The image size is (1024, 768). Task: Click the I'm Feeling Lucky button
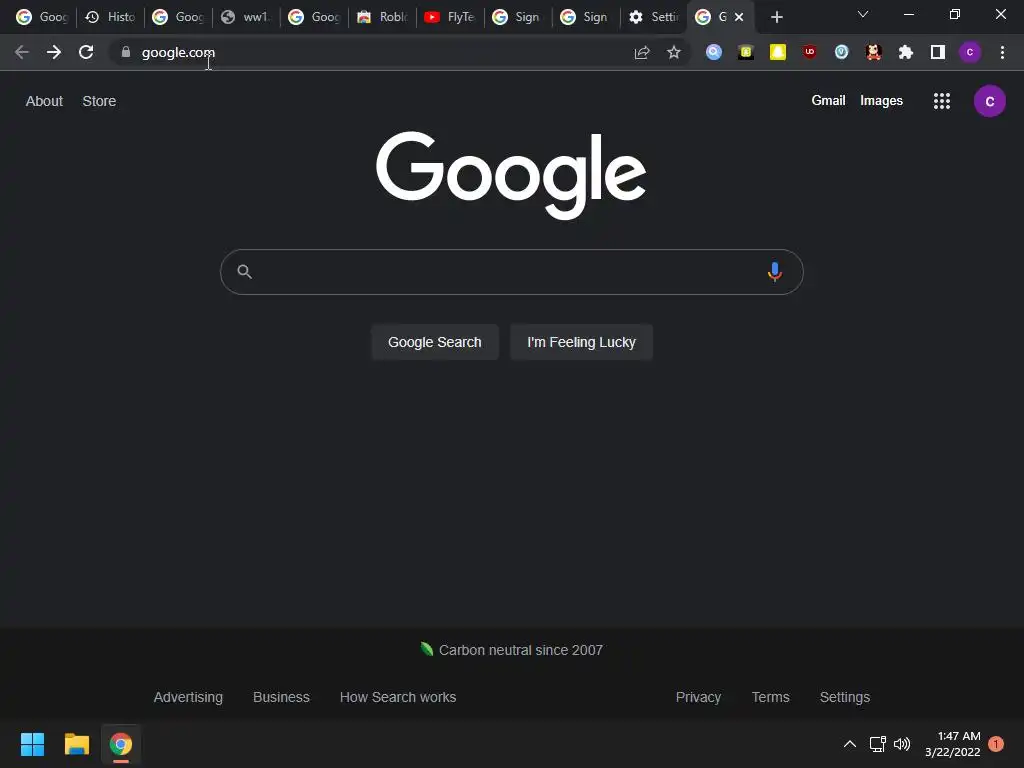coord(581,342)
